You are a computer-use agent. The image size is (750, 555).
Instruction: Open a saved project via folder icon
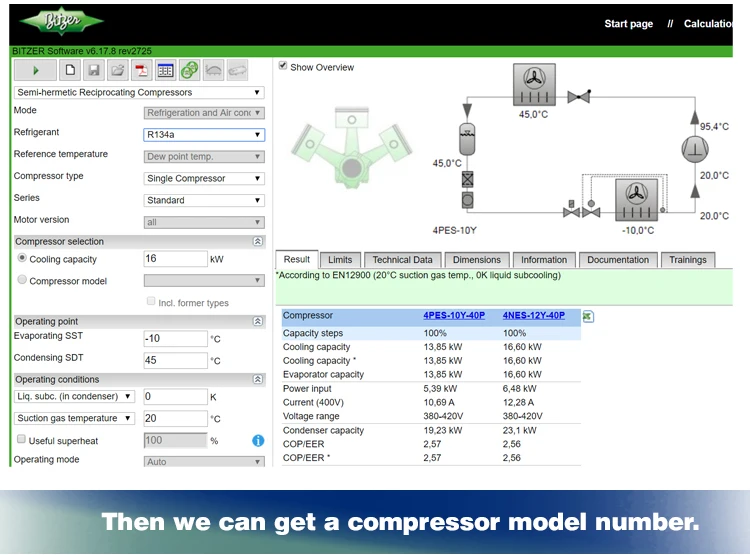[117, 70]
